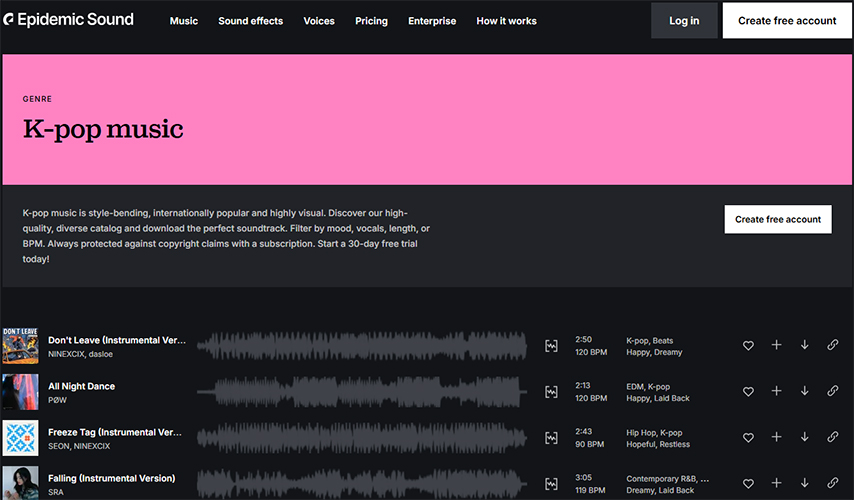Click the Beats genre tag on Don't Leave

click(663, 340)
